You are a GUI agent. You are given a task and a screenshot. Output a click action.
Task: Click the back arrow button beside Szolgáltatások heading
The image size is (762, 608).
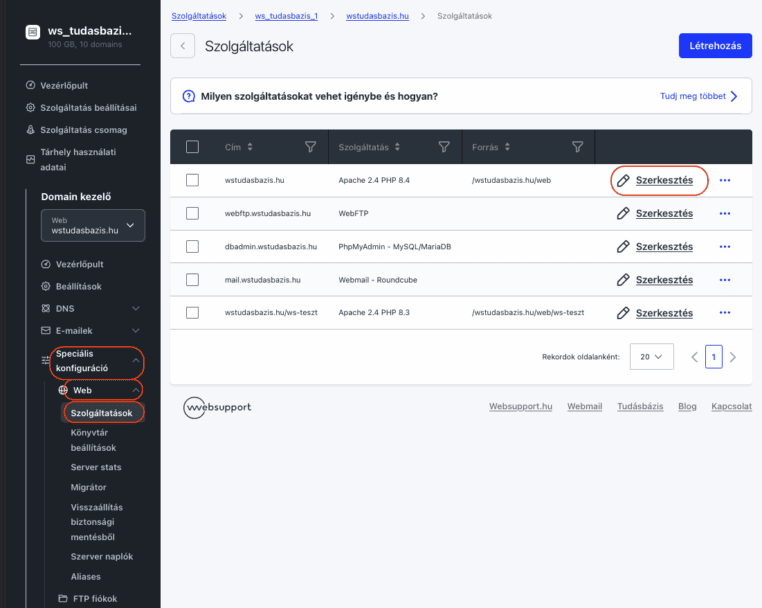point(182,46)
